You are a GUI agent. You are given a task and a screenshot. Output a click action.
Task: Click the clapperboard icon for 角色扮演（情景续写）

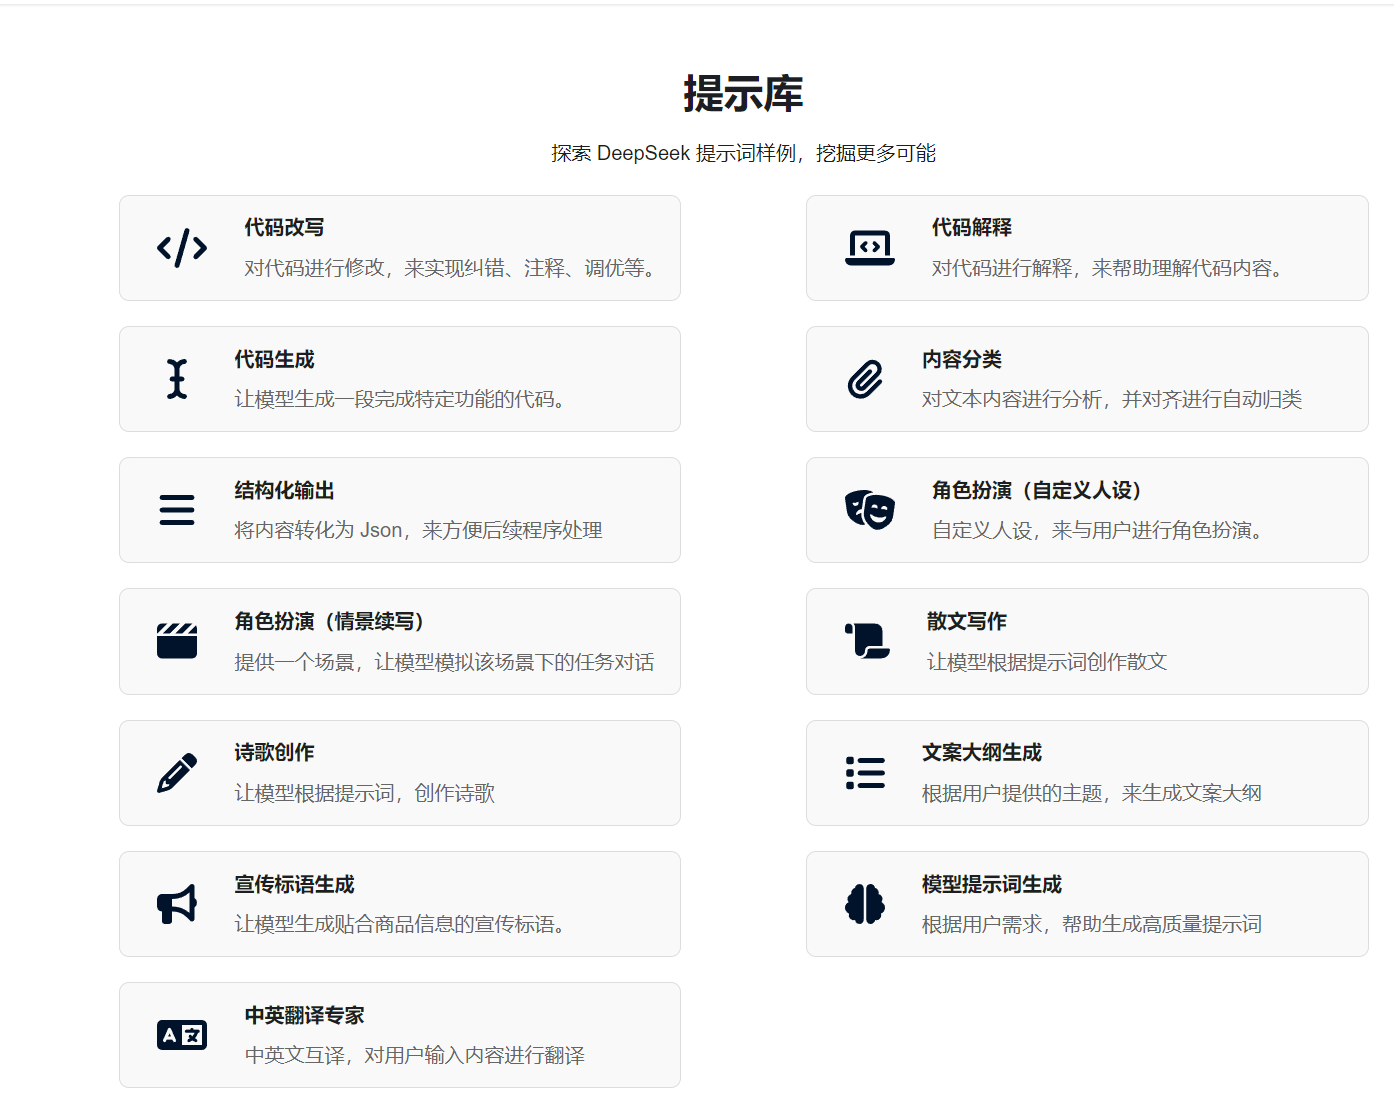177,641
